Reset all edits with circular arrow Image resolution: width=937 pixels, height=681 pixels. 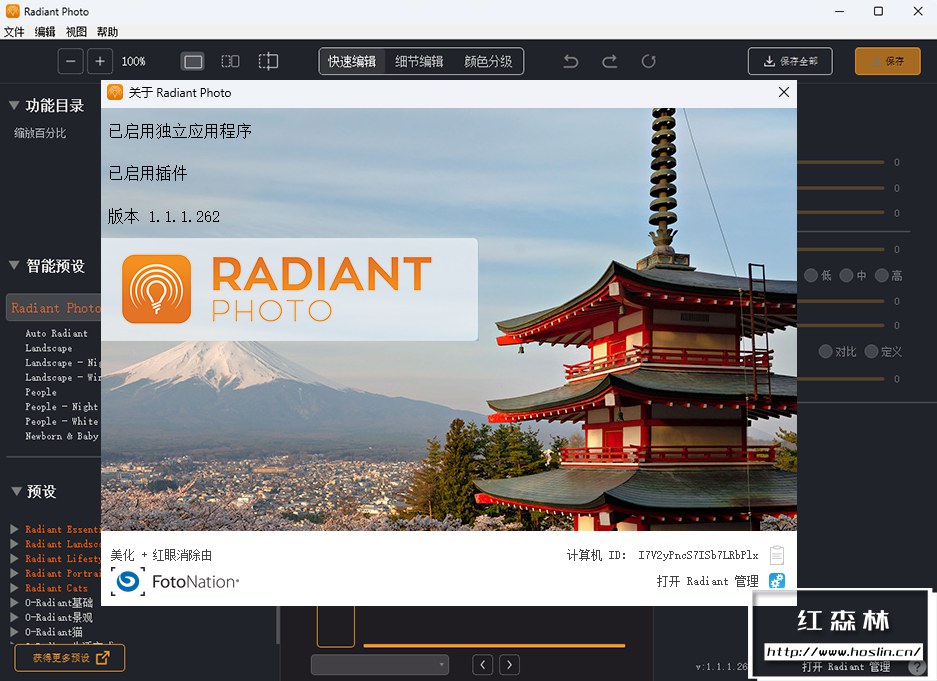click(648, 62)
